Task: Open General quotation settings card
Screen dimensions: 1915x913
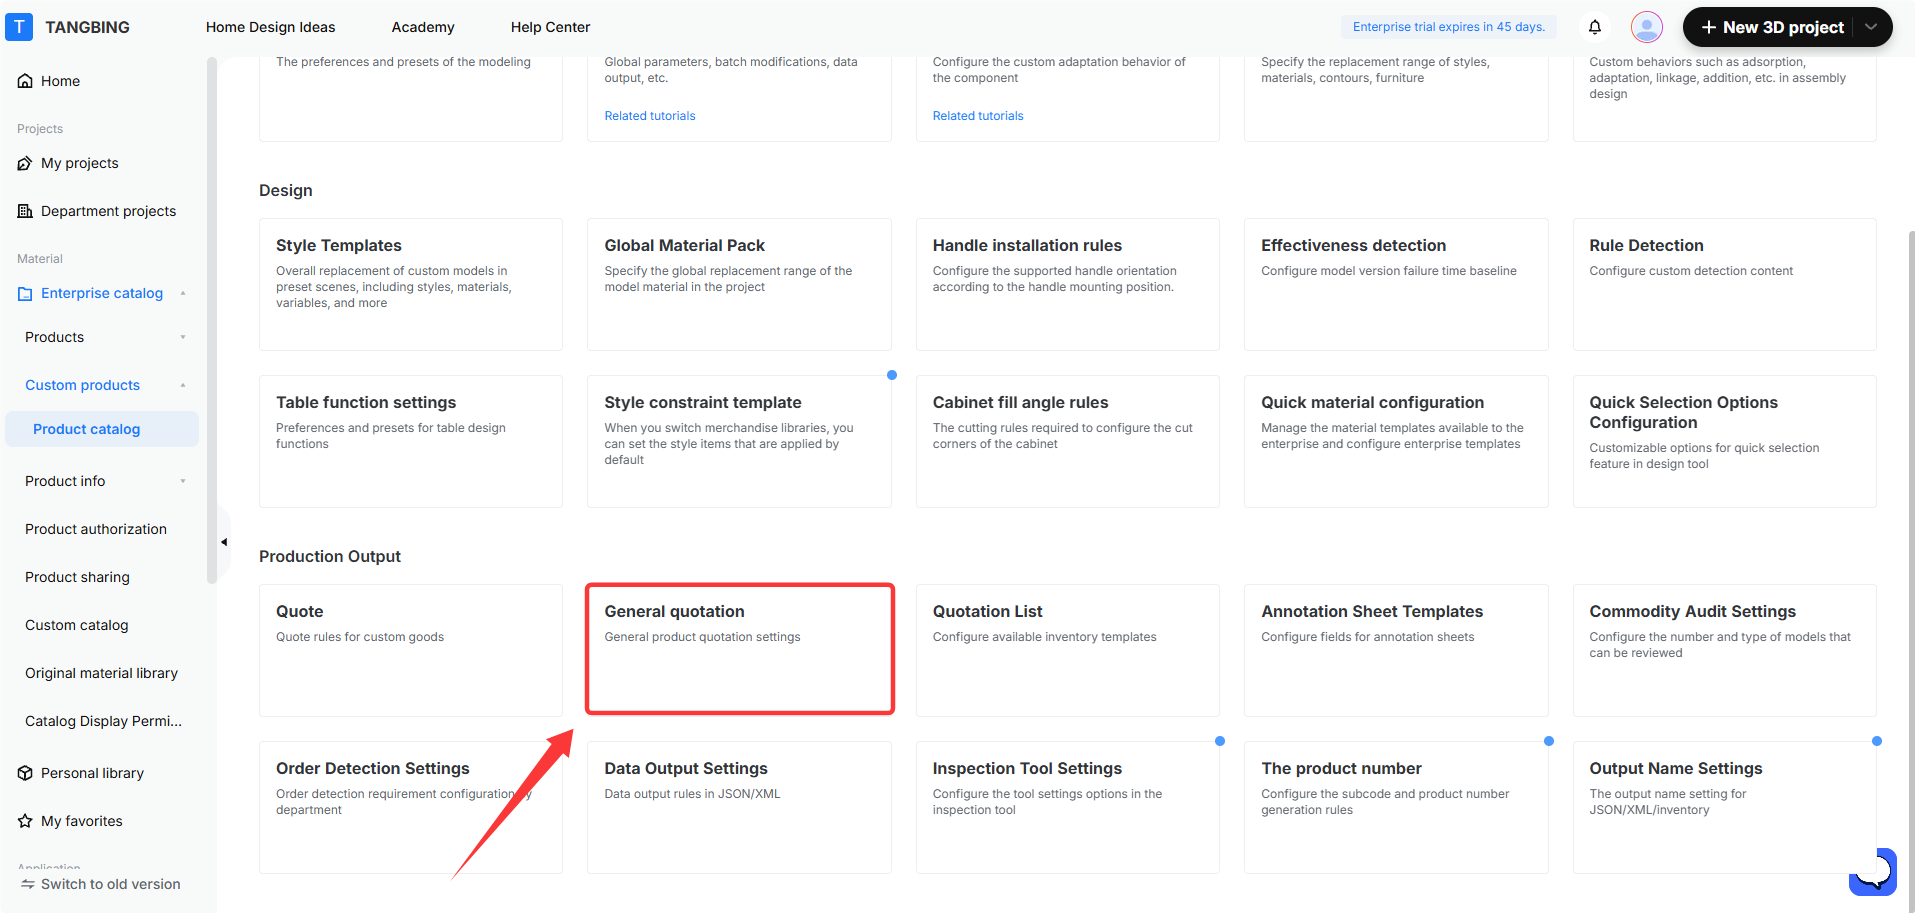Action: point(739,650)
